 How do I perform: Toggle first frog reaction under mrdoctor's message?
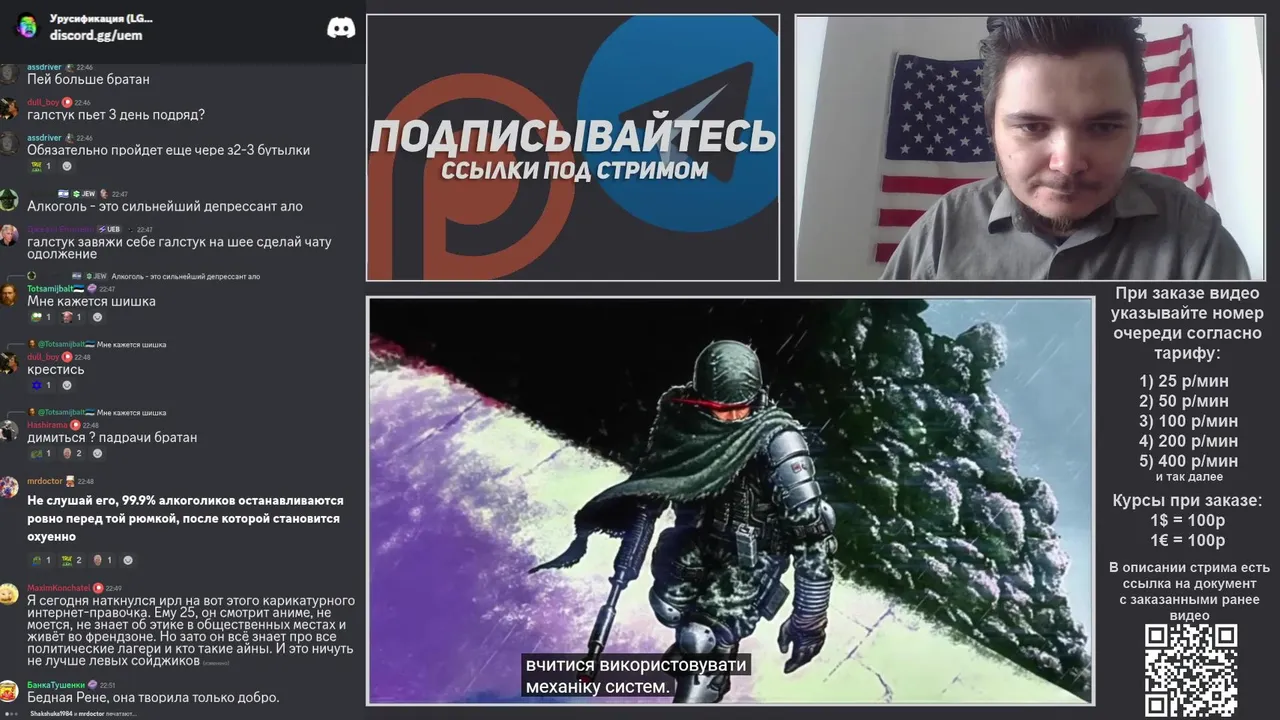[41, 560]
